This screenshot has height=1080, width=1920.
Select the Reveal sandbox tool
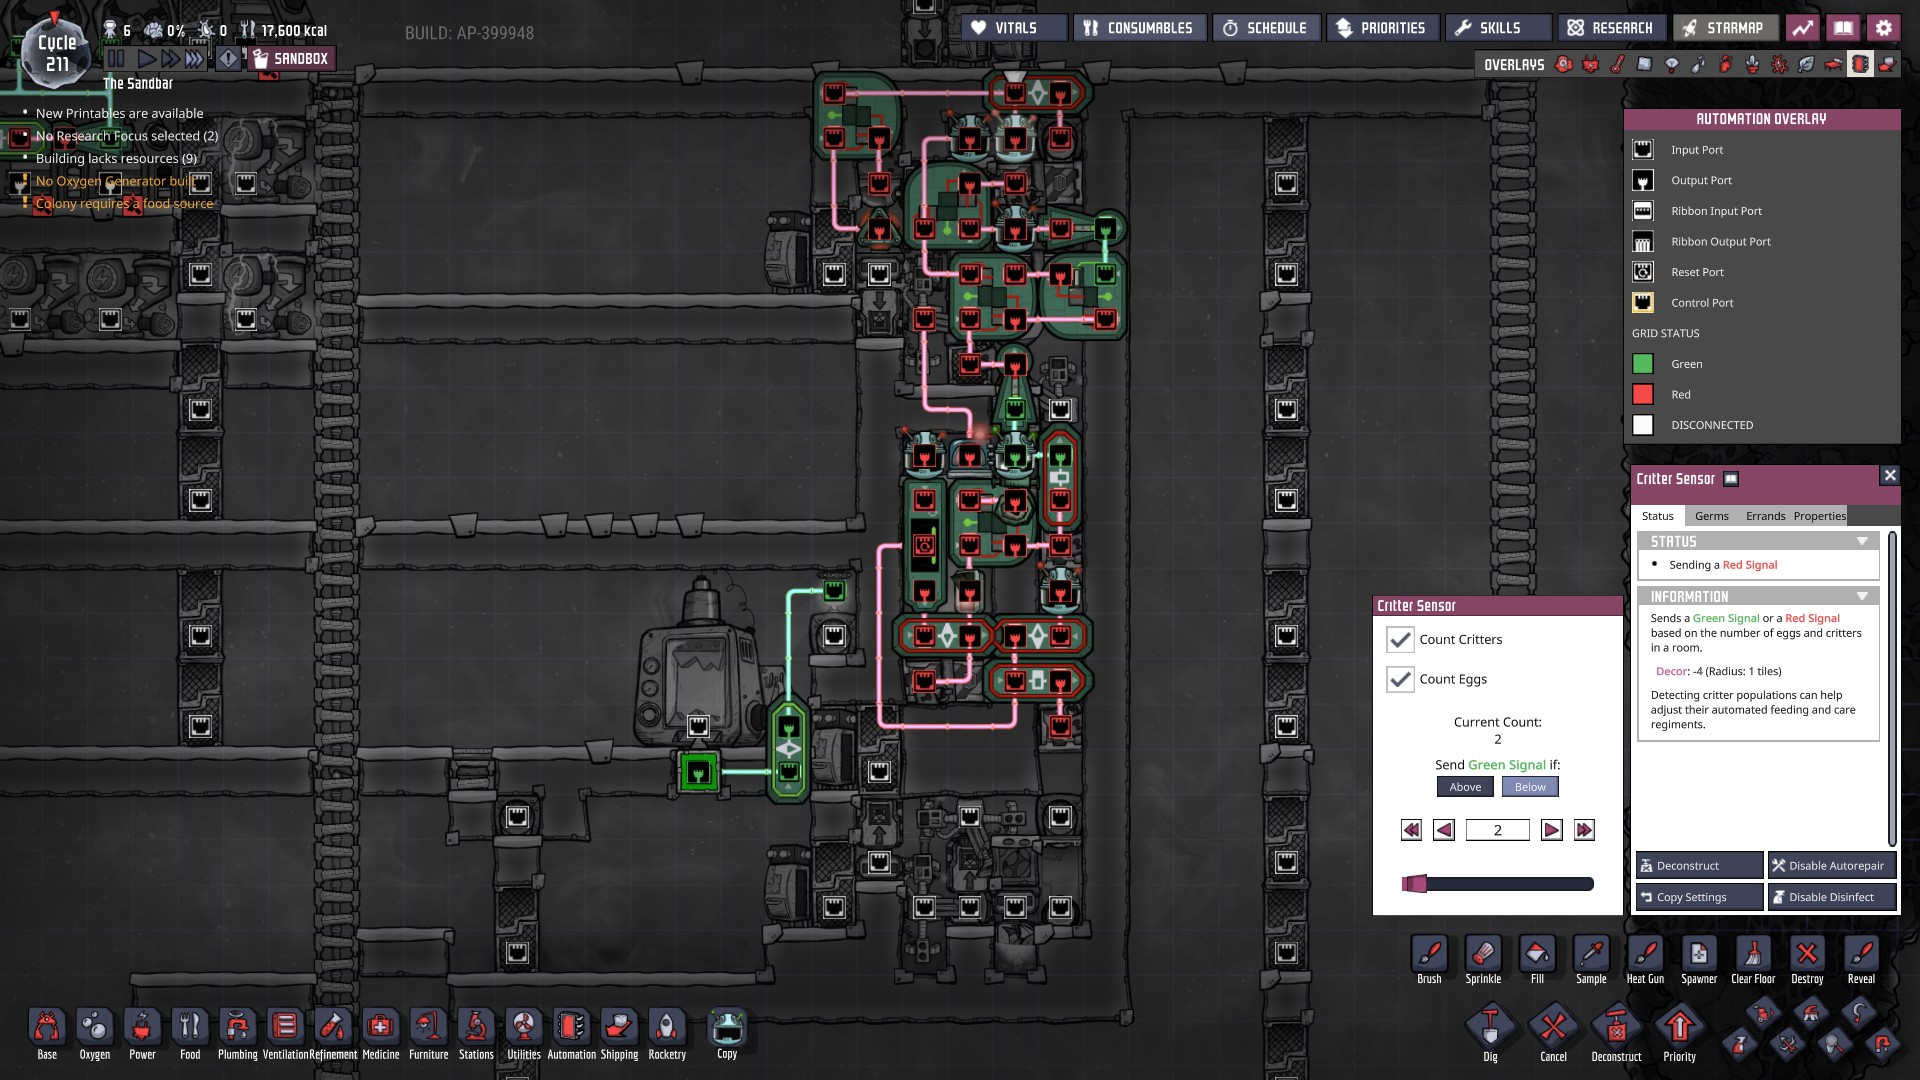(x=1862, y=960)
